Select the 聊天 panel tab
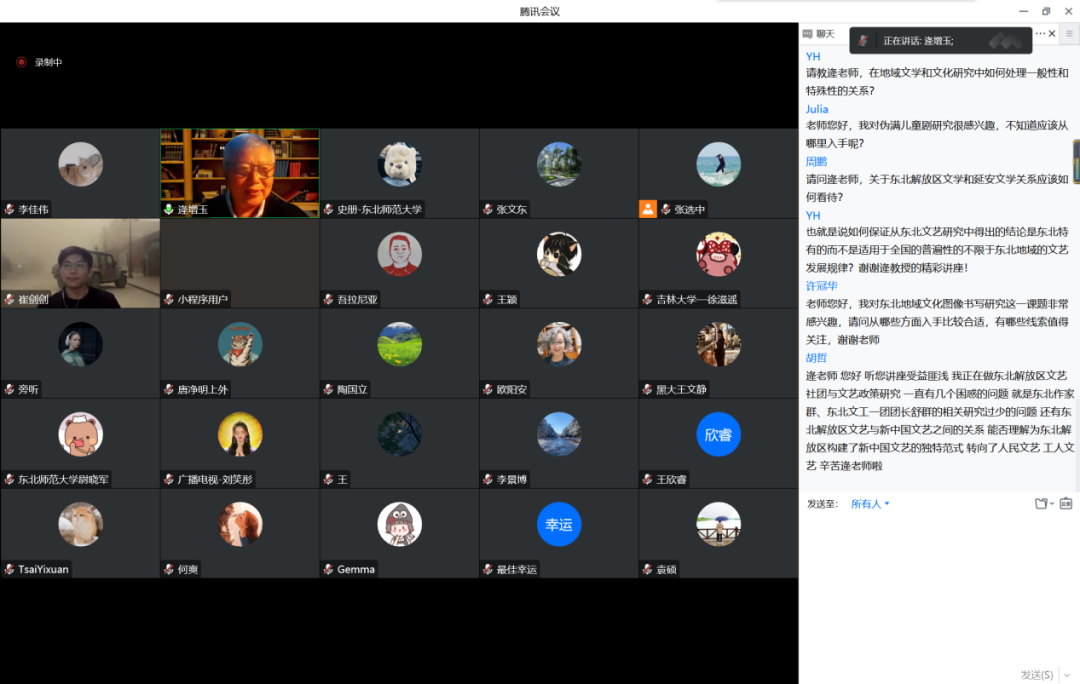This screenshot has height=684, width=1080. click(818, 34)
